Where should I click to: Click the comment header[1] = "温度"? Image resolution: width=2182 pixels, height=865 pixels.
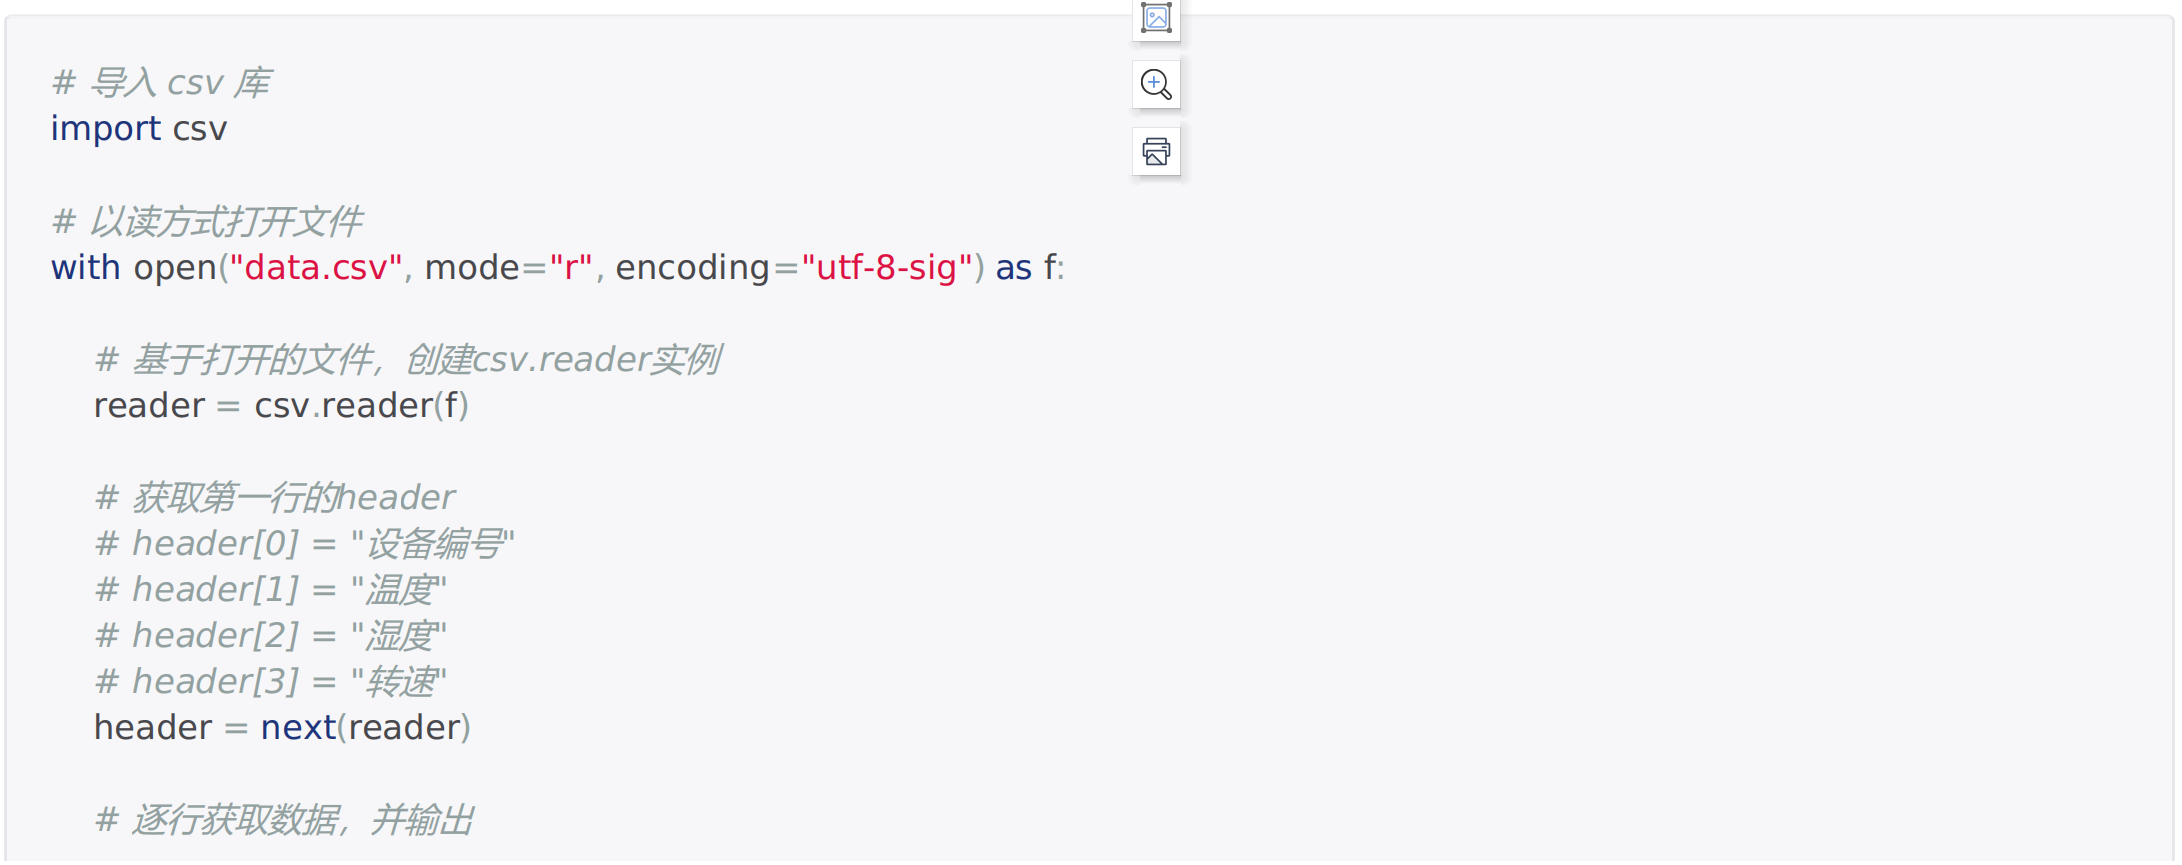click(x=270, y=590)
